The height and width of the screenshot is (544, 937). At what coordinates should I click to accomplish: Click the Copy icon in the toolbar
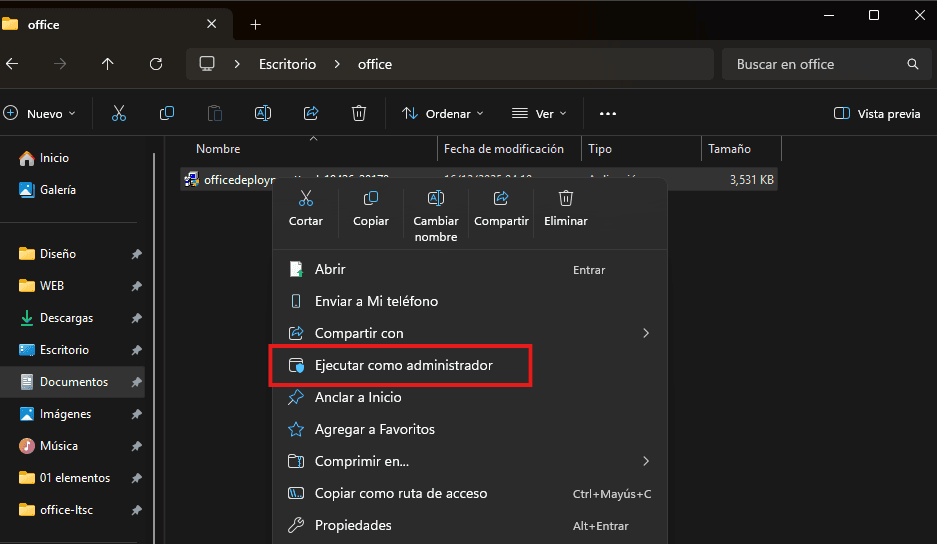[167, 114]
